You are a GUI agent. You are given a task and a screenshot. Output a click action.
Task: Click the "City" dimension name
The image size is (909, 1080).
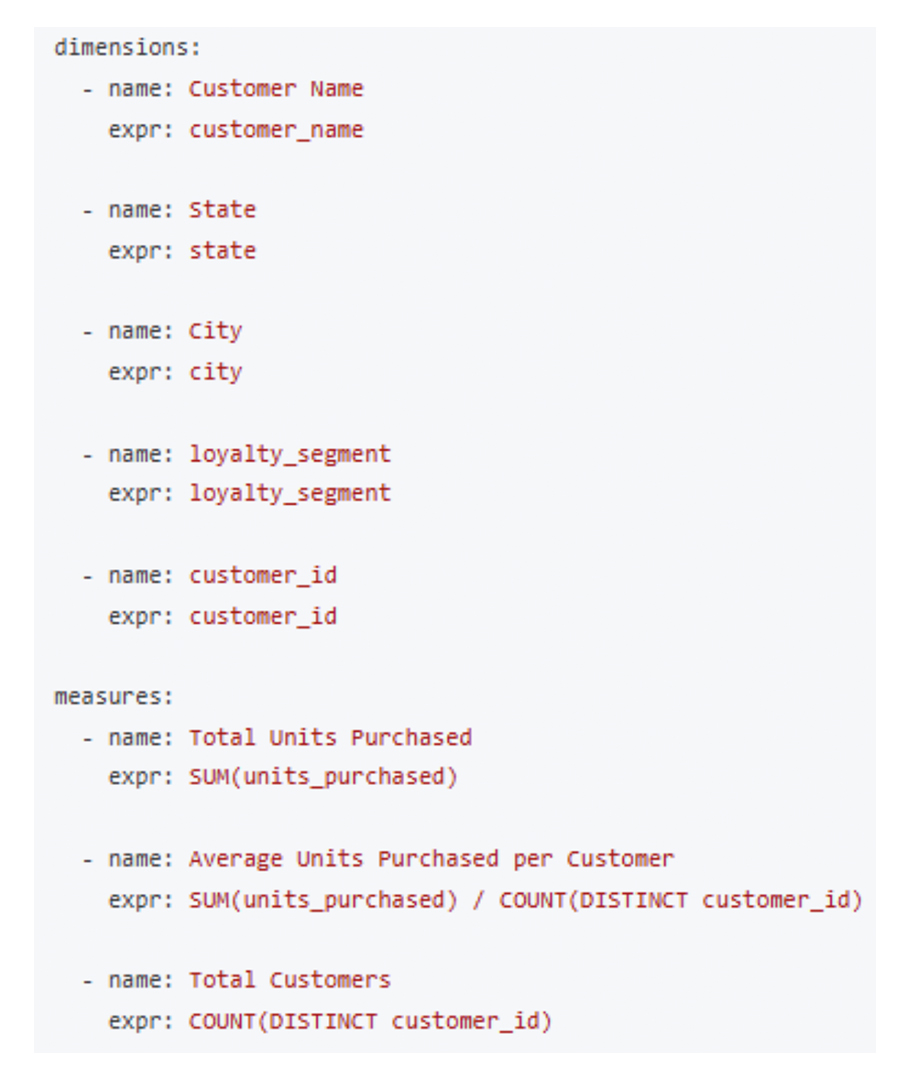215,331
